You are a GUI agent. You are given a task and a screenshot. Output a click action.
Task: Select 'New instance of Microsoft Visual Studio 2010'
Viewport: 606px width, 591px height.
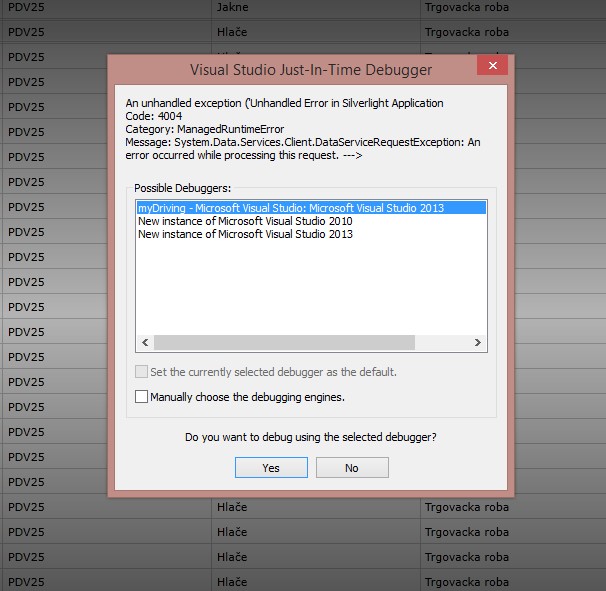point(245,221)
